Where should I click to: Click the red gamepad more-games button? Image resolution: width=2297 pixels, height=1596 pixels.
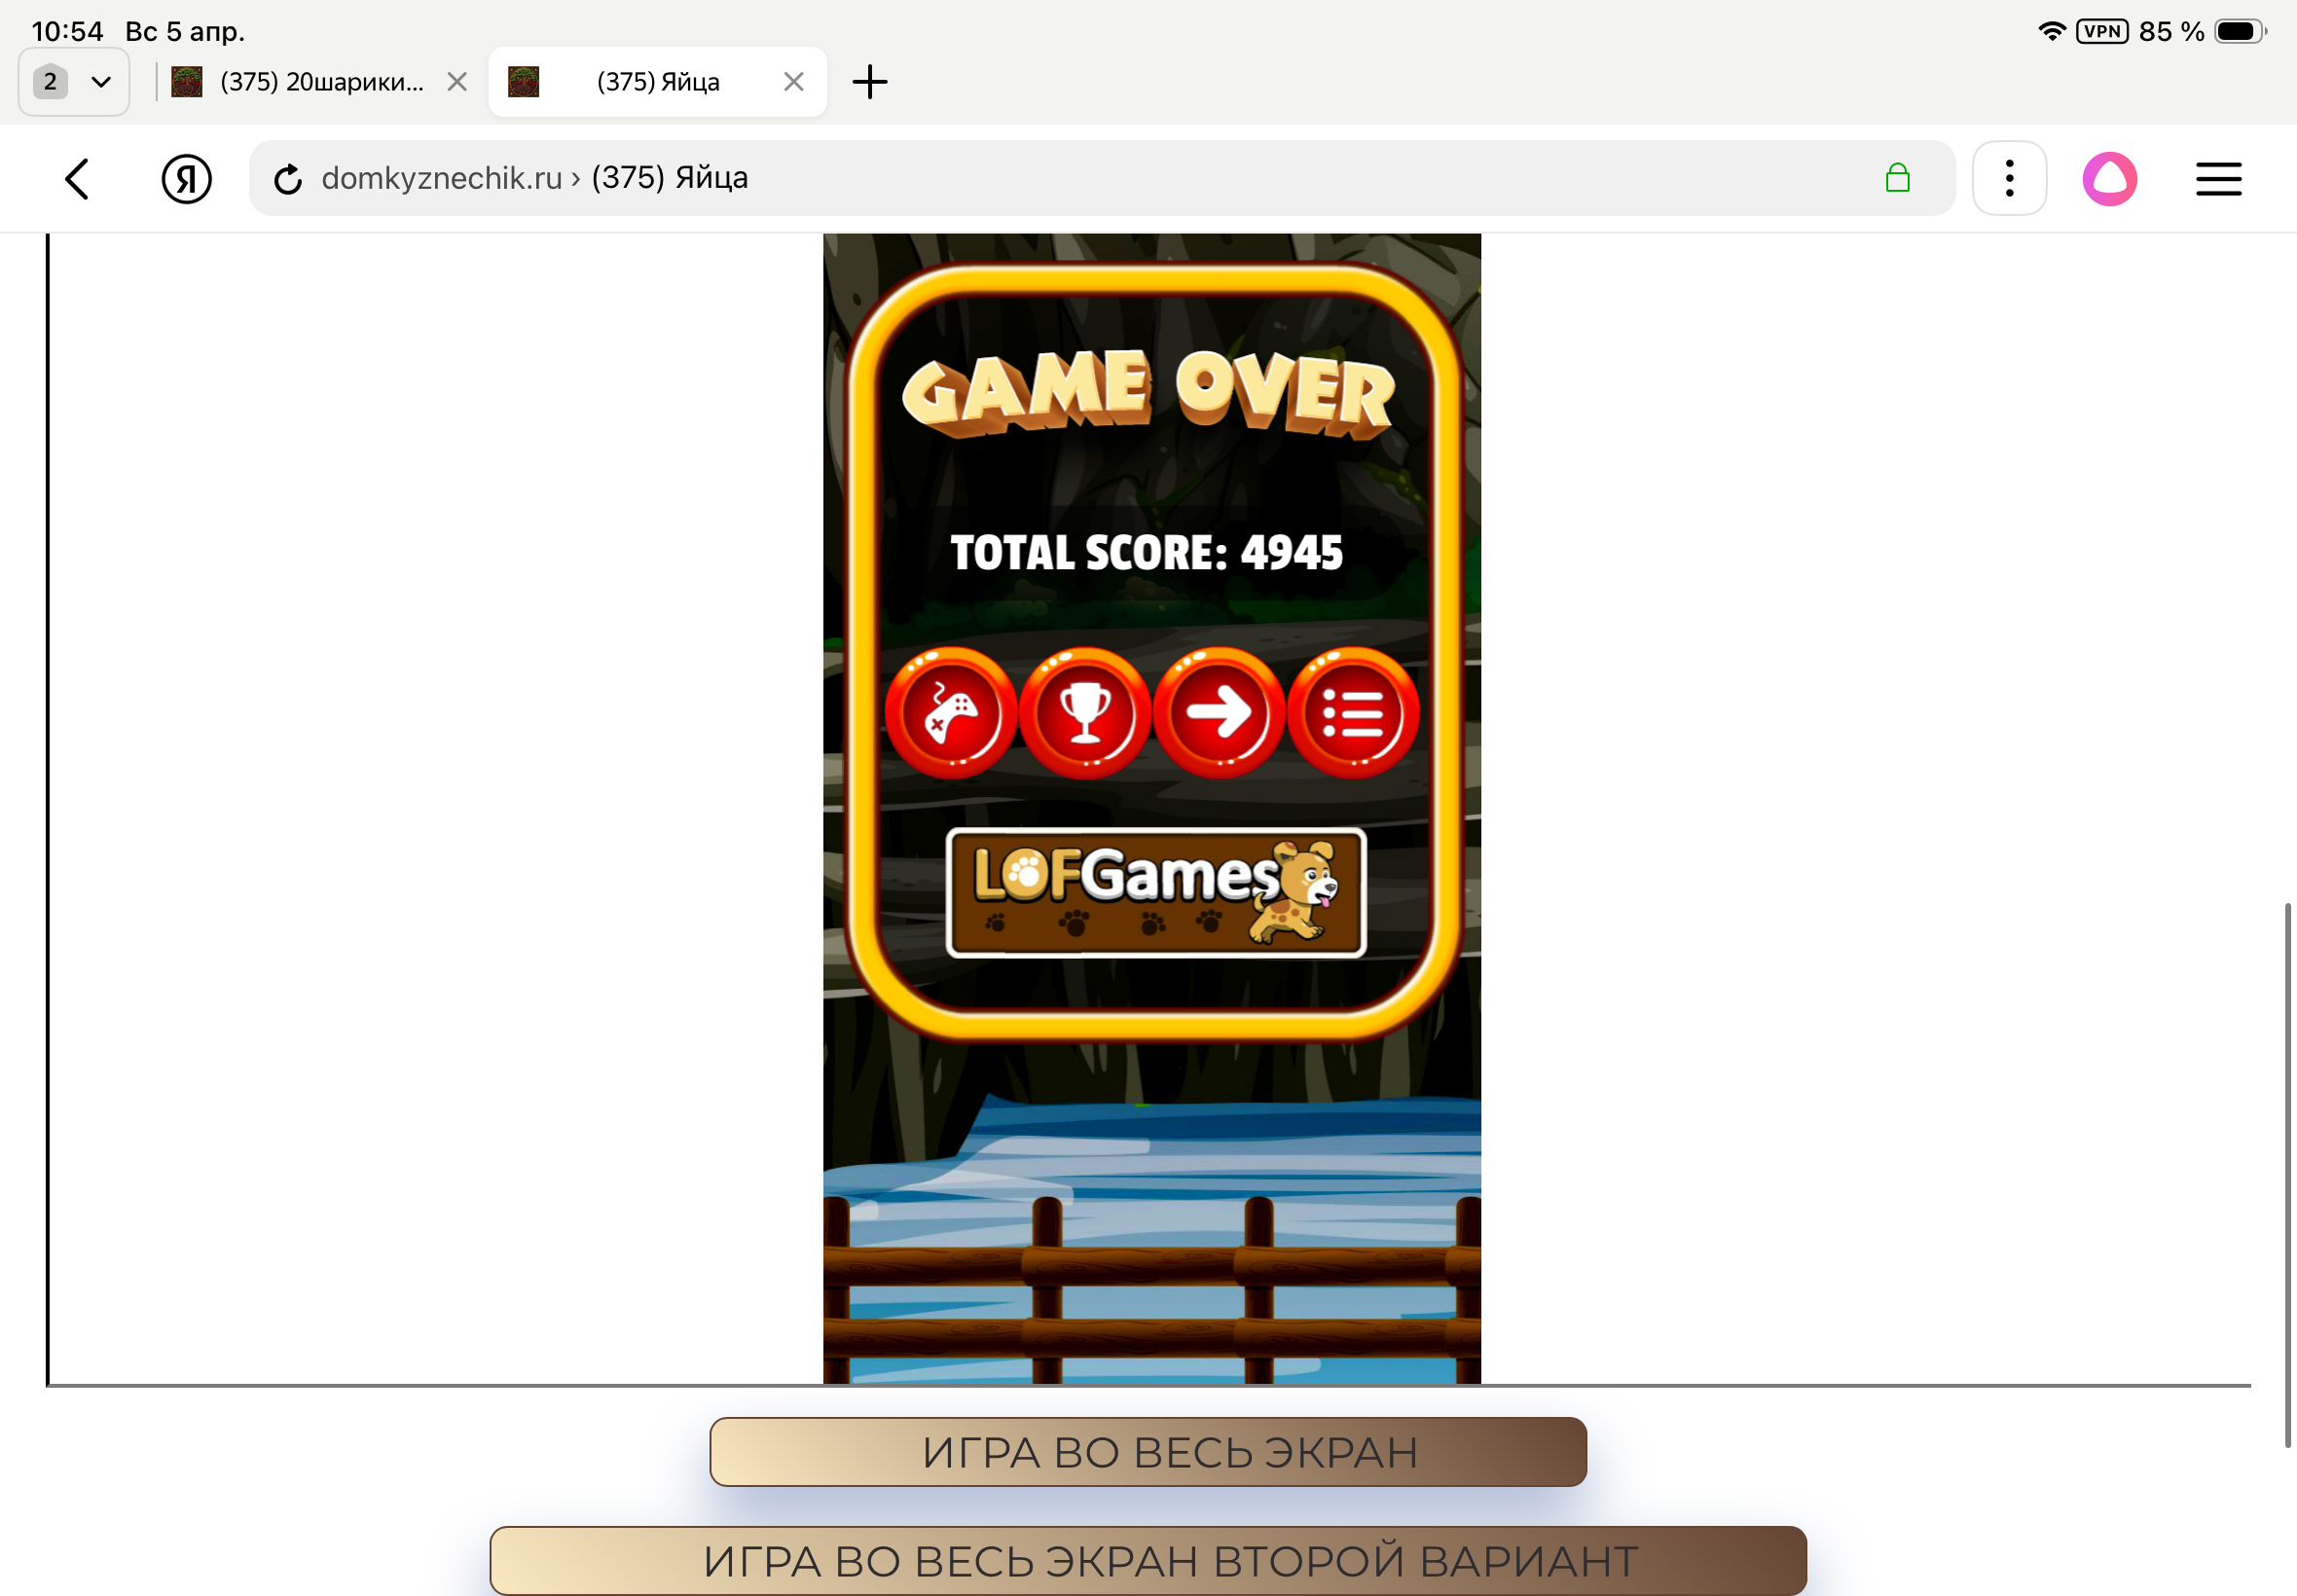950,713
